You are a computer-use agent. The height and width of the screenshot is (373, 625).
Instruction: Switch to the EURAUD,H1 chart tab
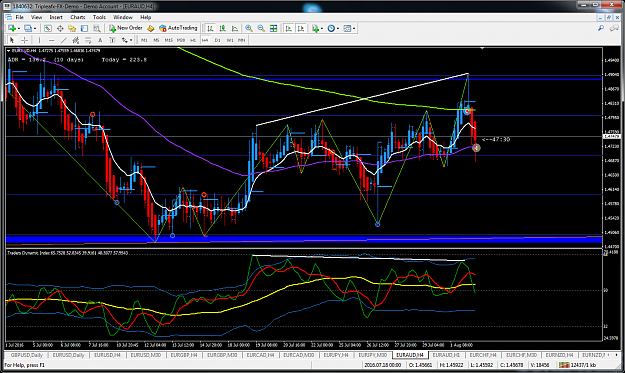pyautogui.click(x=446, y=355)
